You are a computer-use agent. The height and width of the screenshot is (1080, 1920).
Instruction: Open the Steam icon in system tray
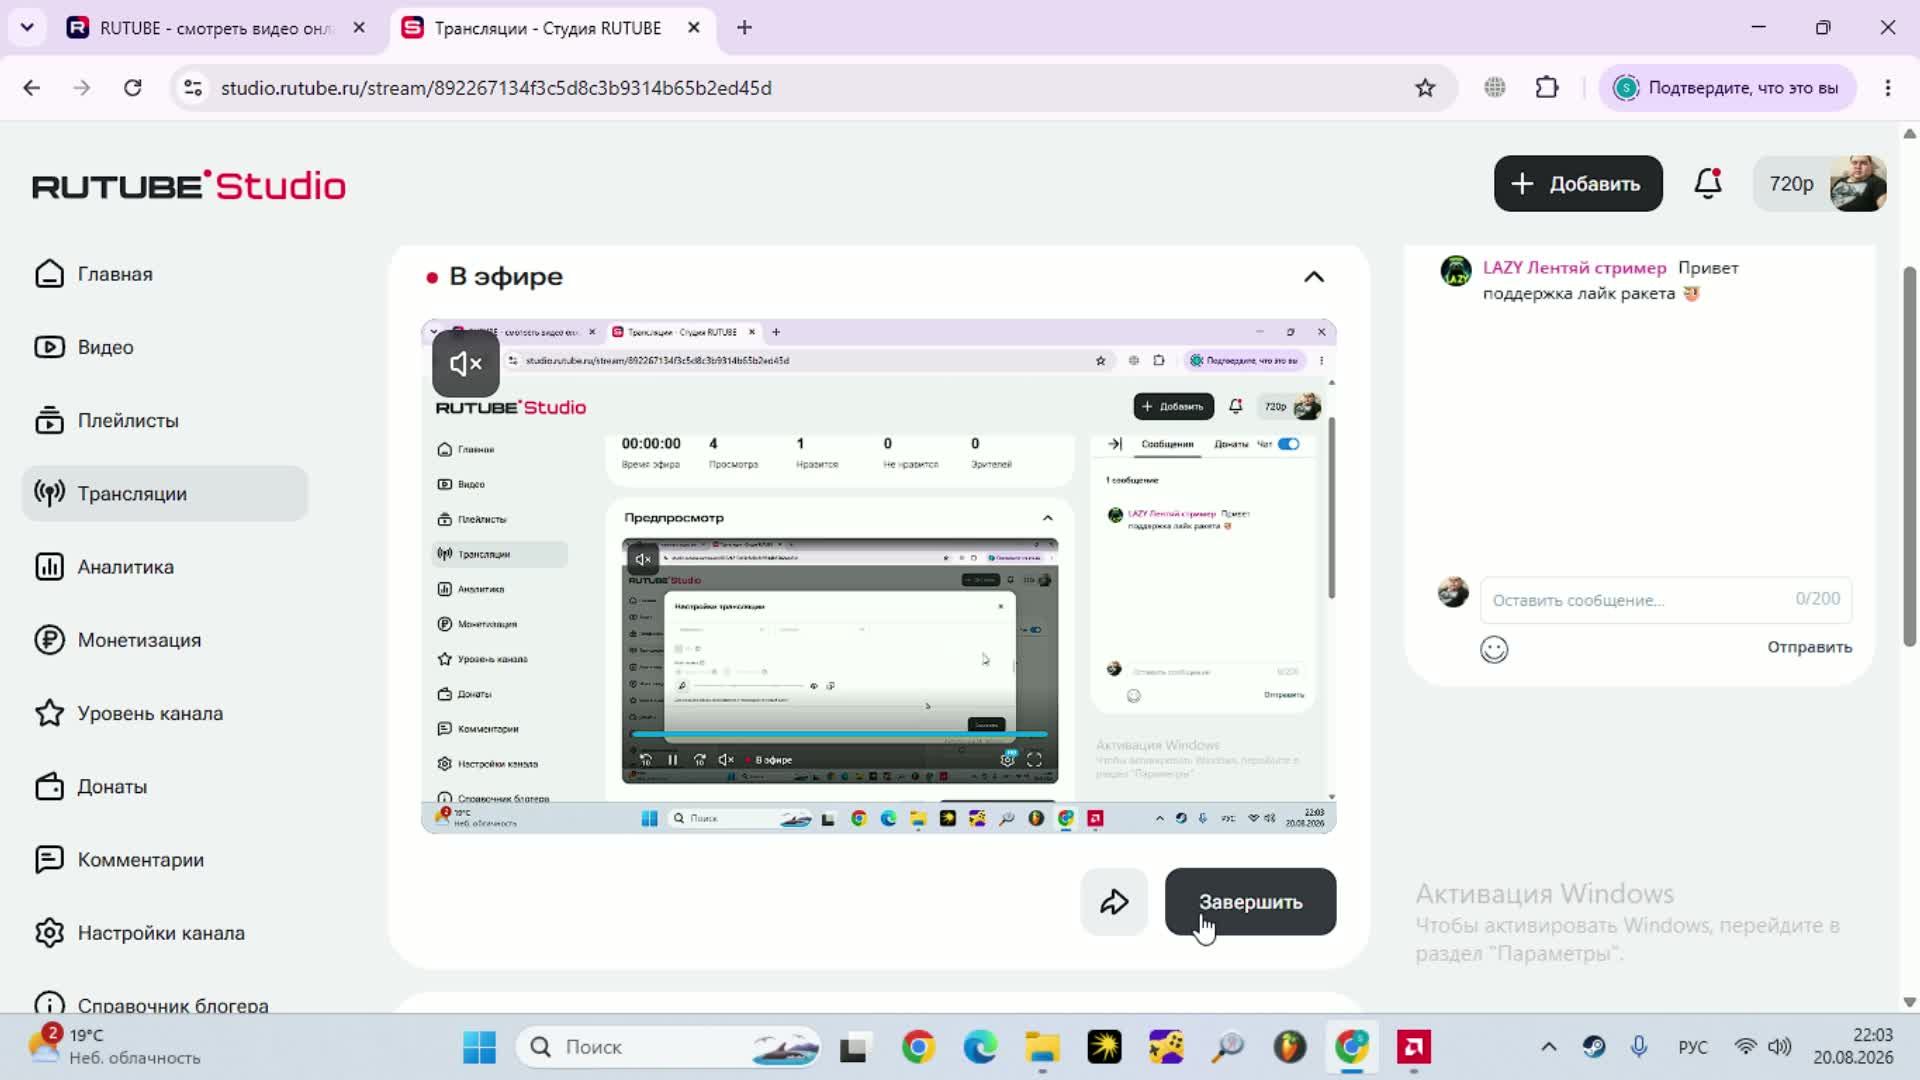tap(1594, 1047)
